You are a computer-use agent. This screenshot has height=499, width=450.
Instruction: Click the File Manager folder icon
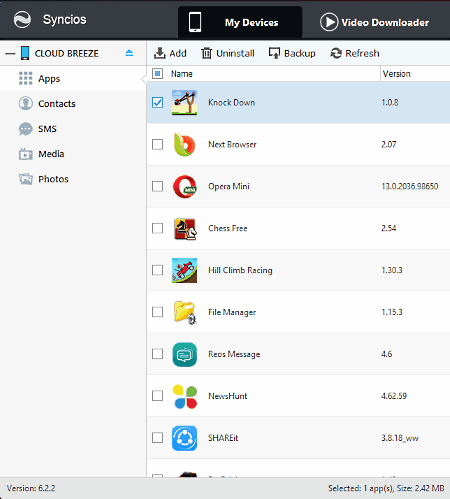click(185, 312)
